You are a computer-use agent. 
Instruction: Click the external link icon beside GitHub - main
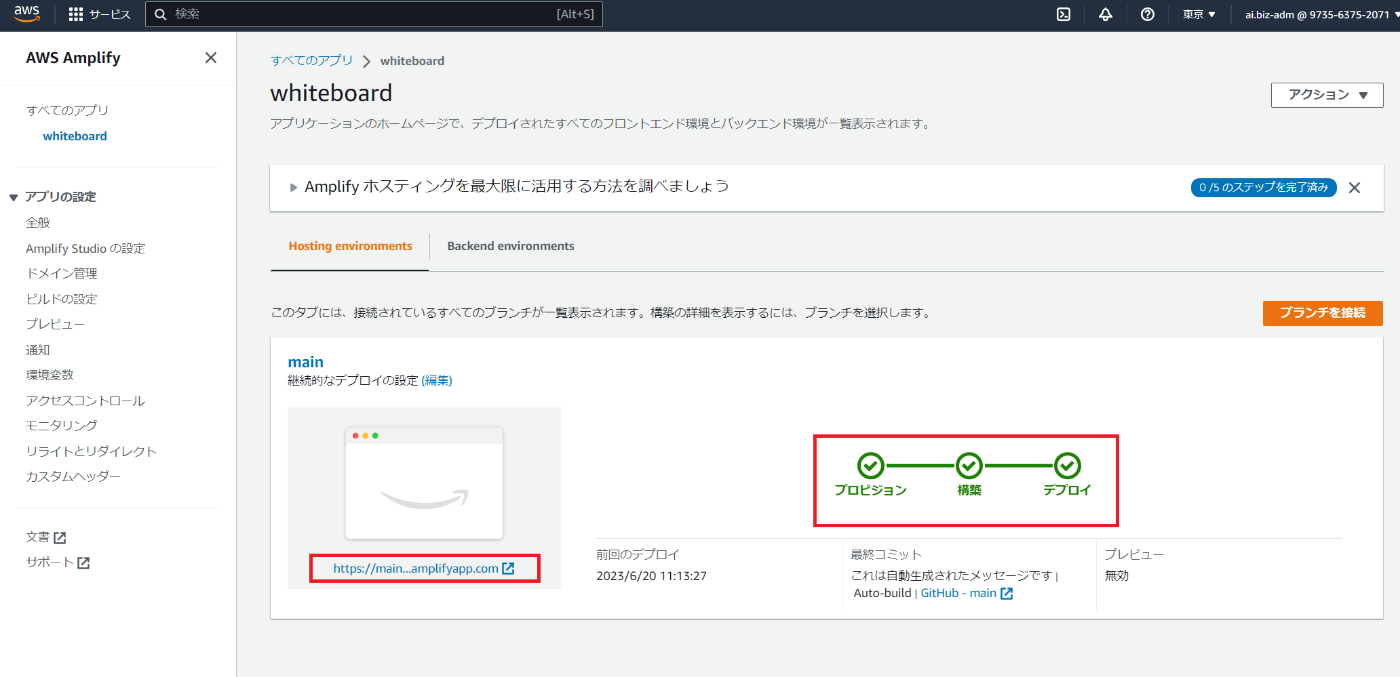(1007, 593)
